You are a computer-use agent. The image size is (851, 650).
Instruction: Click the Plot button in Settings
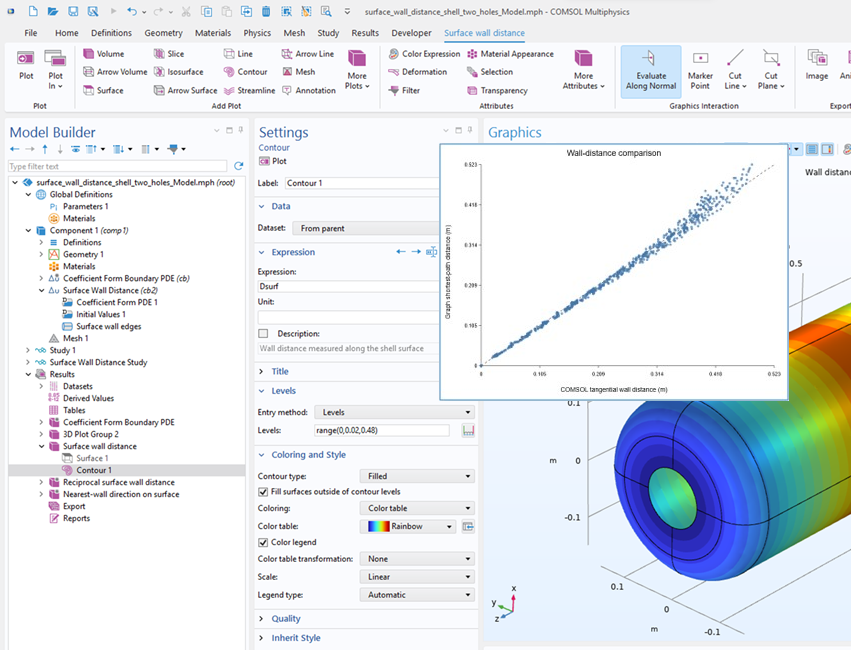(273, 161)
